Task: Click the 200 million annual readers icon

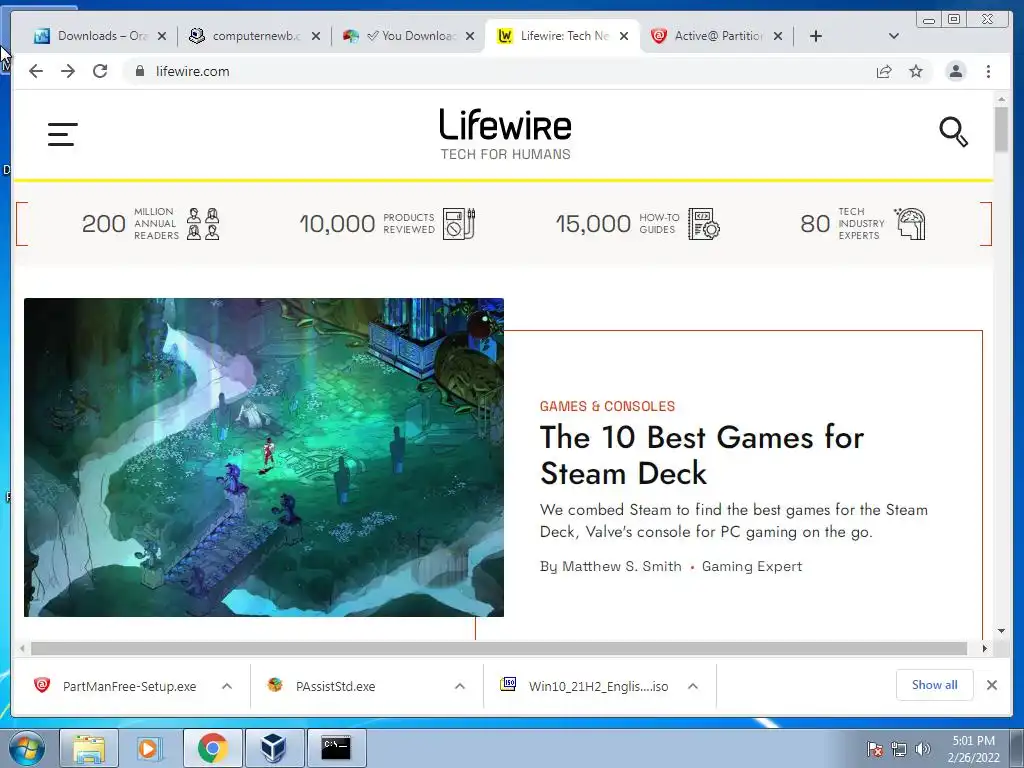Action: tap(203, 224)
